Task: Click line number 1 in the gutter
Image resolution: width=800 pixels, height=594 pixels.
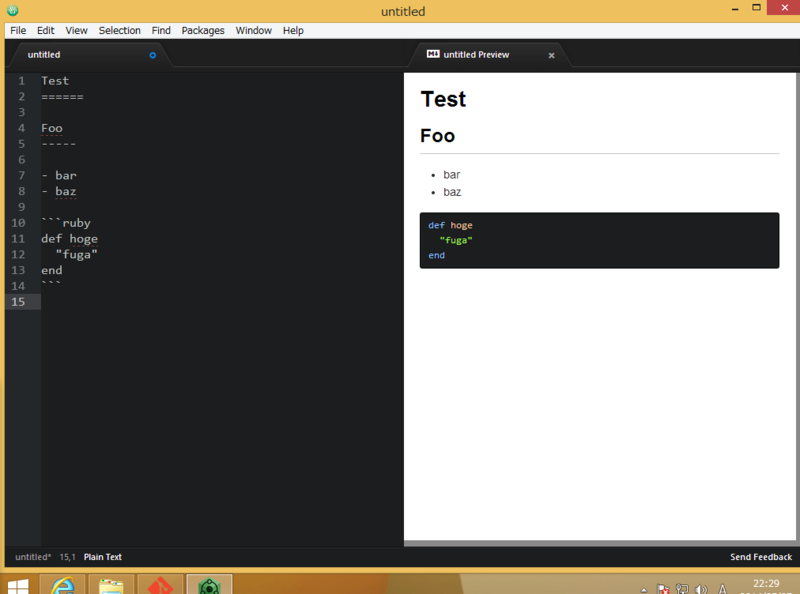Action: [21, 81]
